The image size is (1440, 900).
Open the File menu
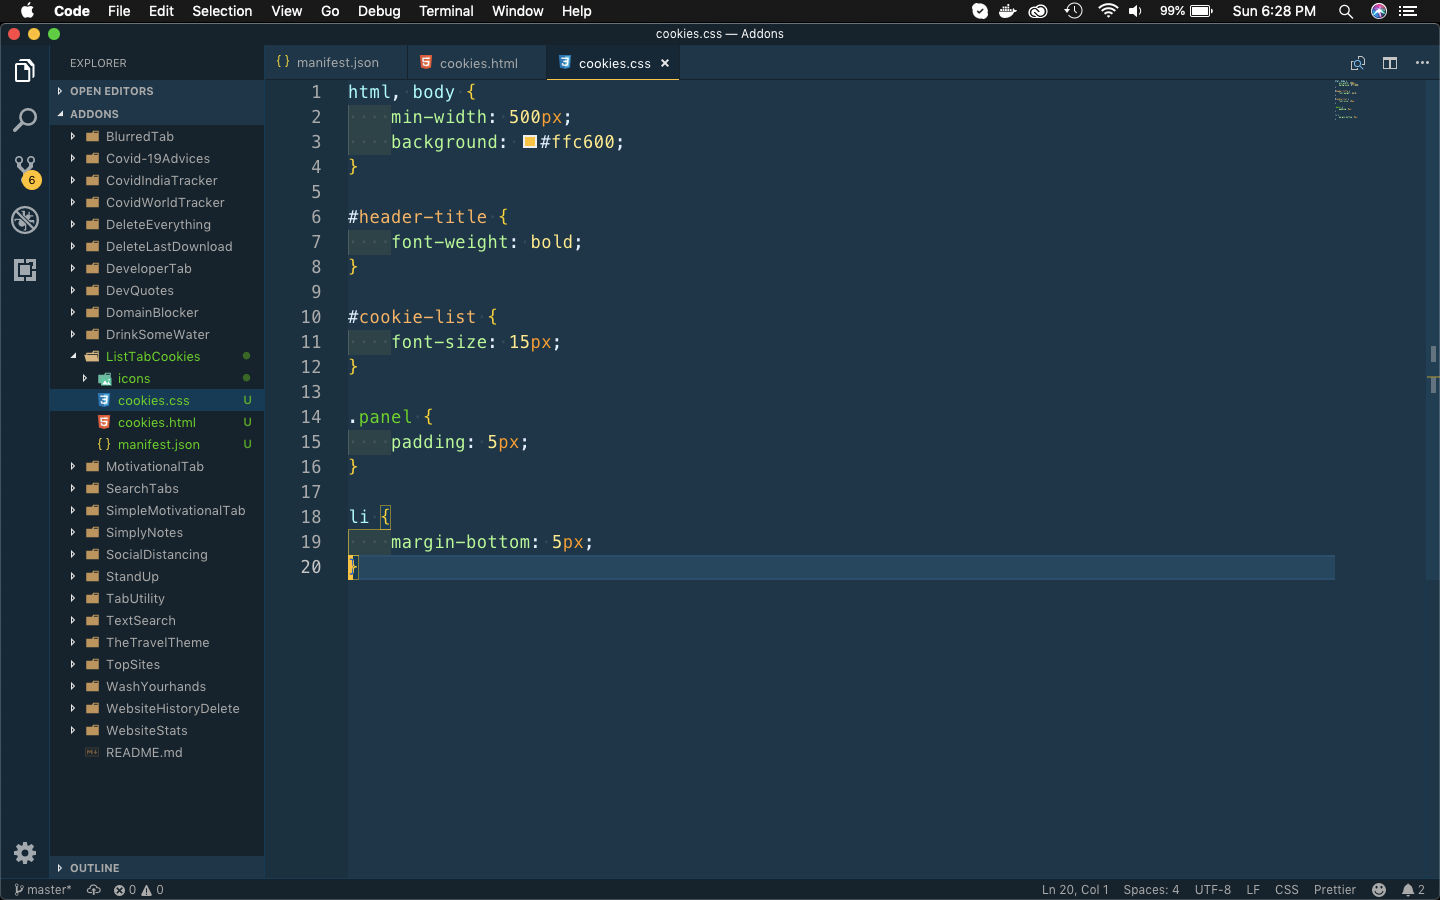tap(119, 11)
